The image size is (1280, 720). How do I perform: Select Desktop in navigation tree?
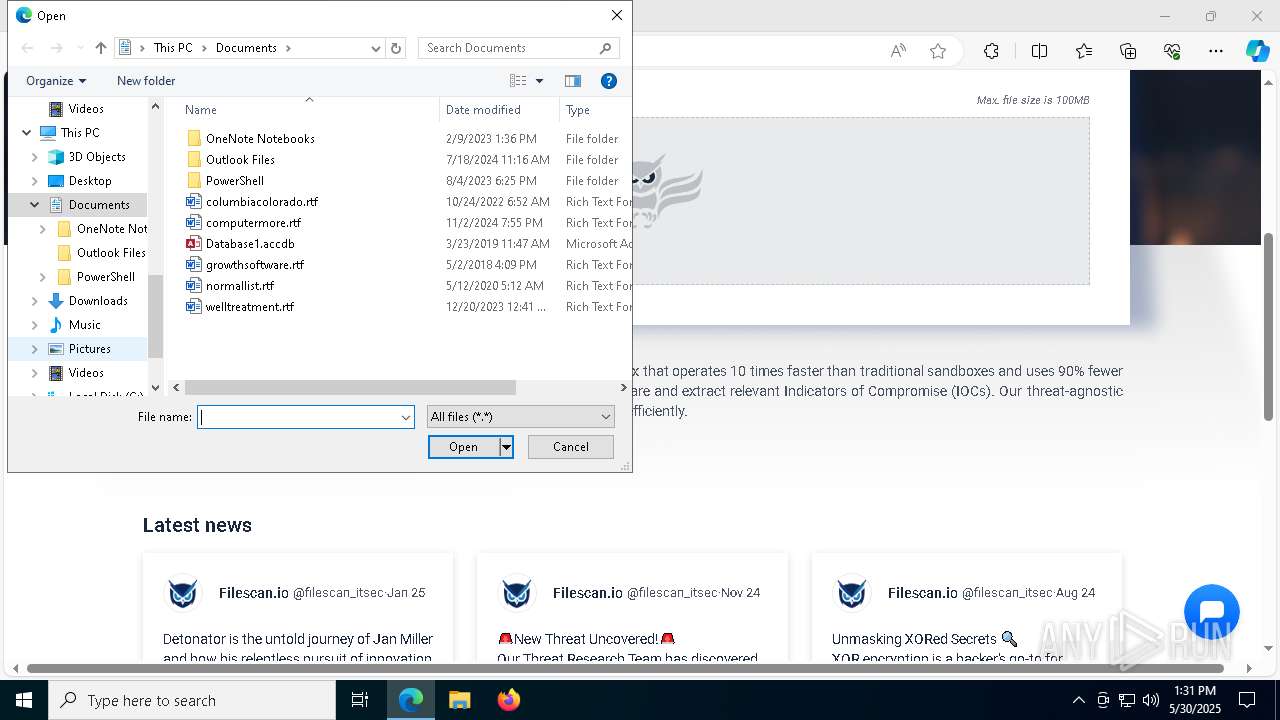(90, 181)
